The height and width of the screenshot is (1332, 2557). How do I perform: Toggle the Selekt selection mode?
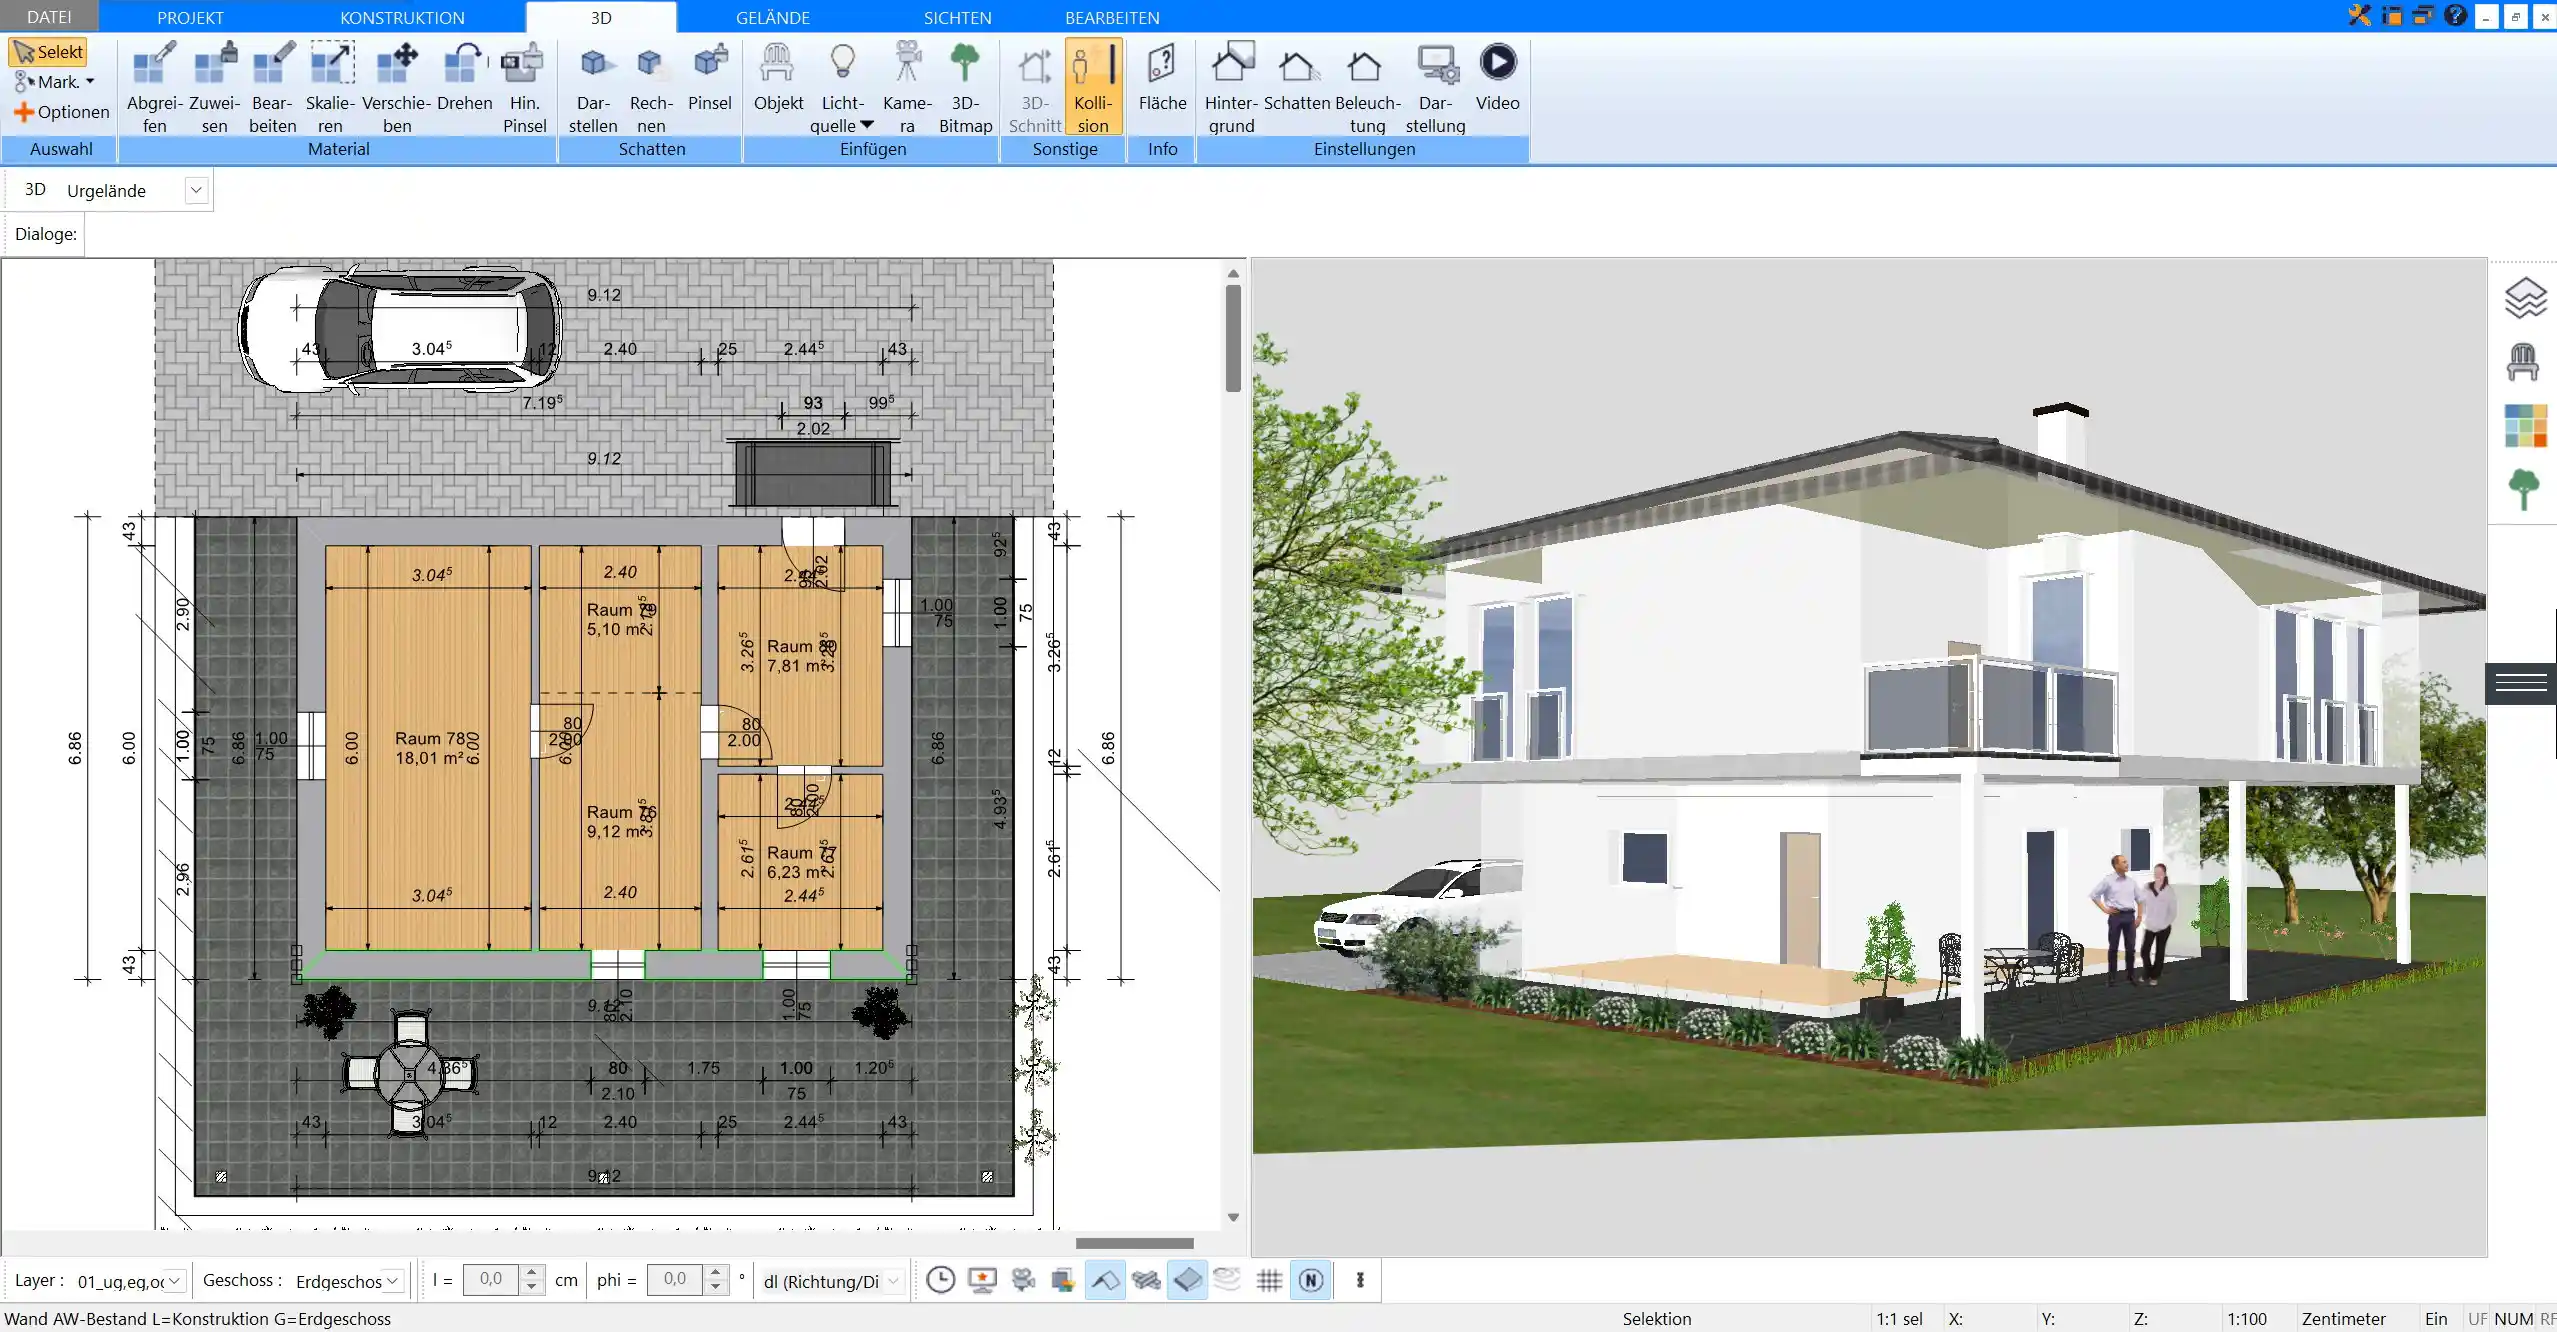click(48, 52)
